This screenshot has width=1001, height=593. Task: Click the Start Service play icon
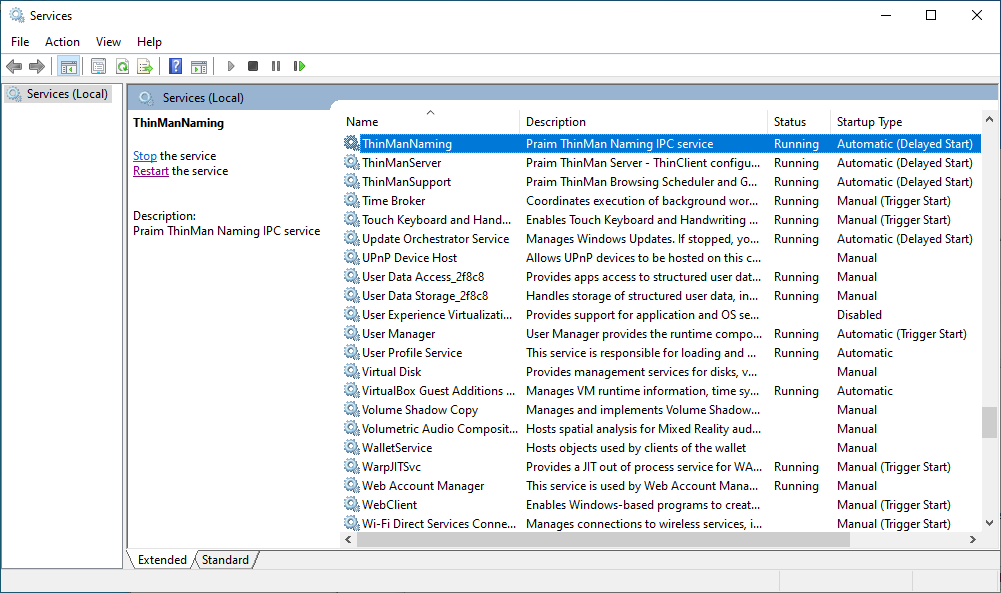pyautogui.click(x=231, y=66)
